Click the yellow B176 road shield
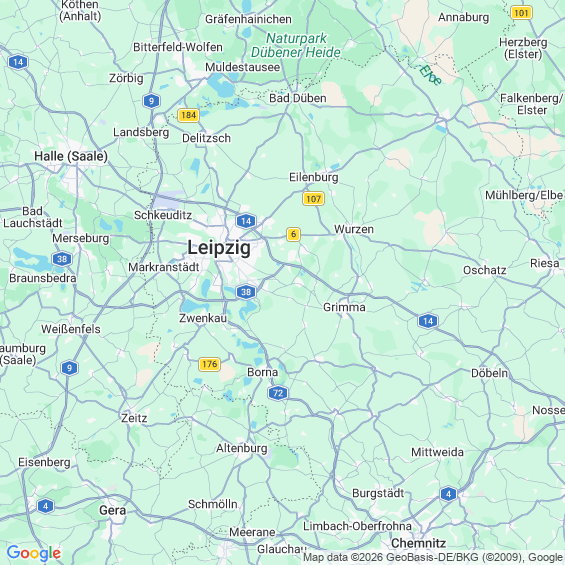This screenshot has height=565, width=565. 209,364
